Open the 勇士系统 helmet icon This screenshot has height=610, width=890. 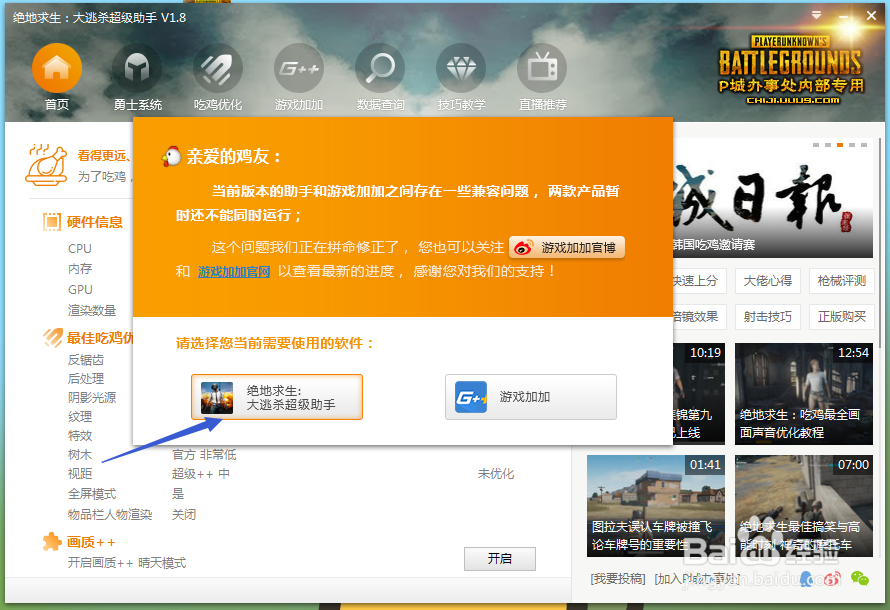pos(137,68)
